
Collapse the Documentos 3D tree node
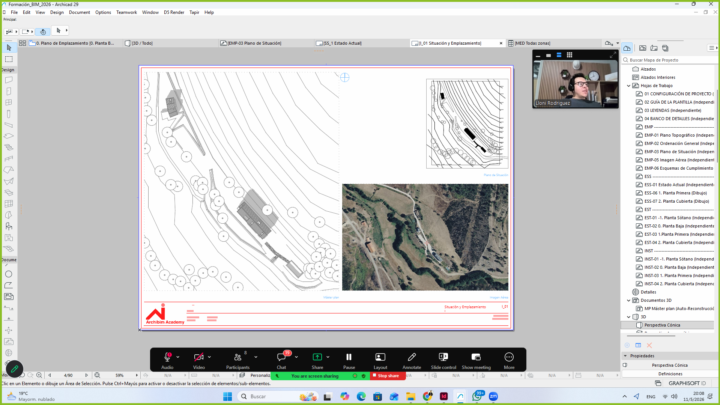point(629,300)
